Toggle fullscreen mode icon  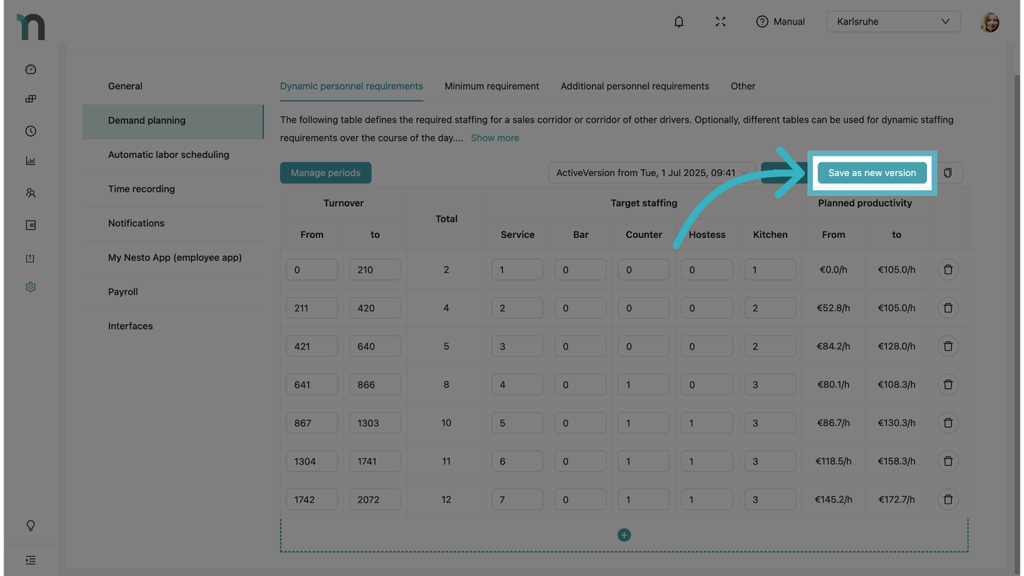click(720, 21)
